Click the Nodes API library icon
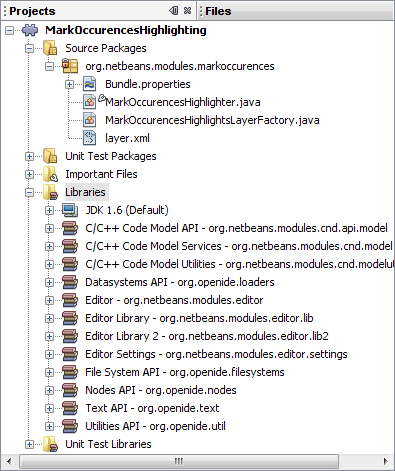The image size is (395, 471). 70,390
